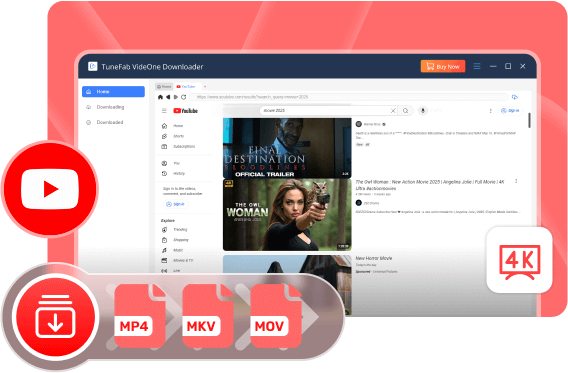Click the cloud download icon beside address bar
Viewport: 568px width, 373px height.
[515, 97]
